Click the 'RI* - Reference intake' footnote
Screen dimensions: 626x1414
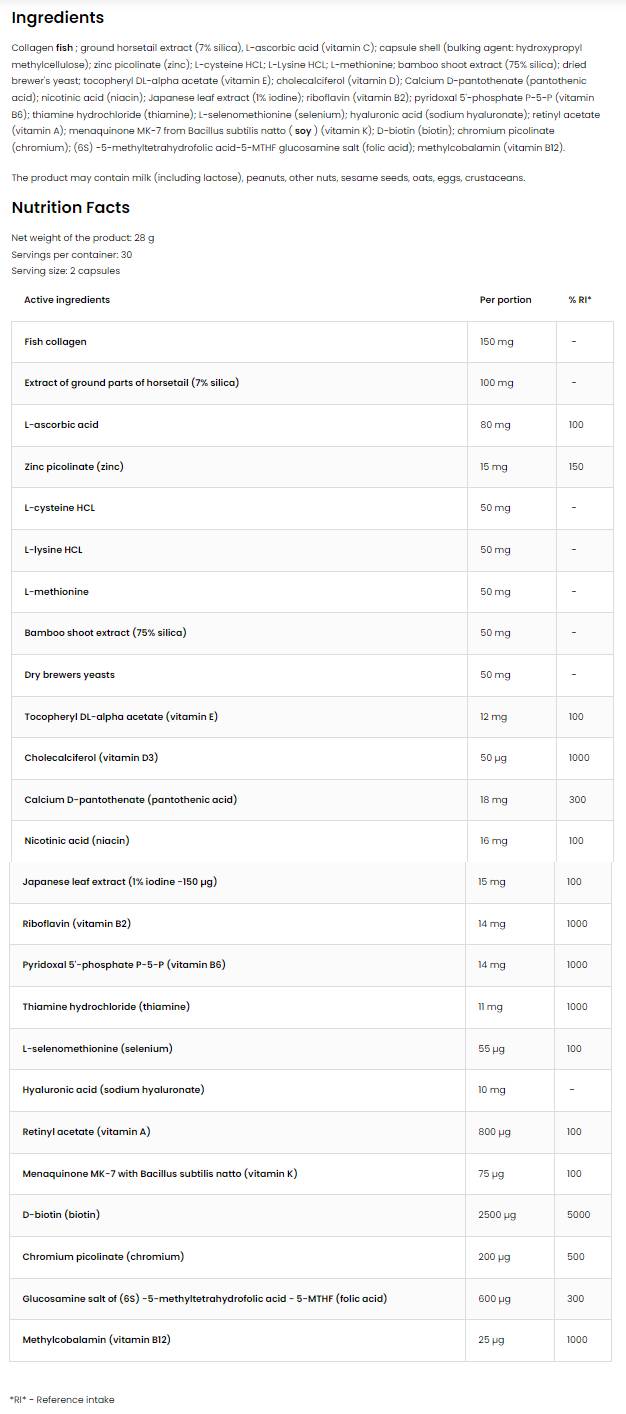[x=62, y=1400]
